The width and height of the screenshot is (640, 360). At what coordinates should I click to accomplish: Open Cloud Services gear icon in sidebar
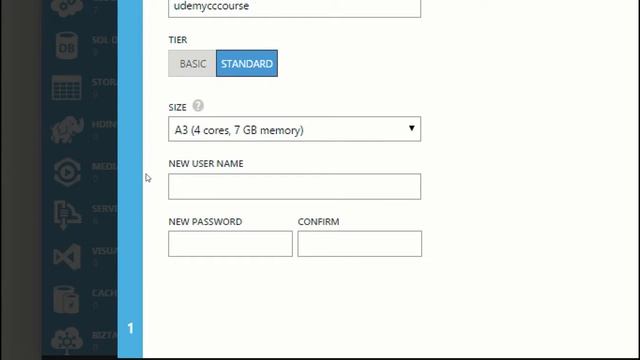tap(67, 8)
